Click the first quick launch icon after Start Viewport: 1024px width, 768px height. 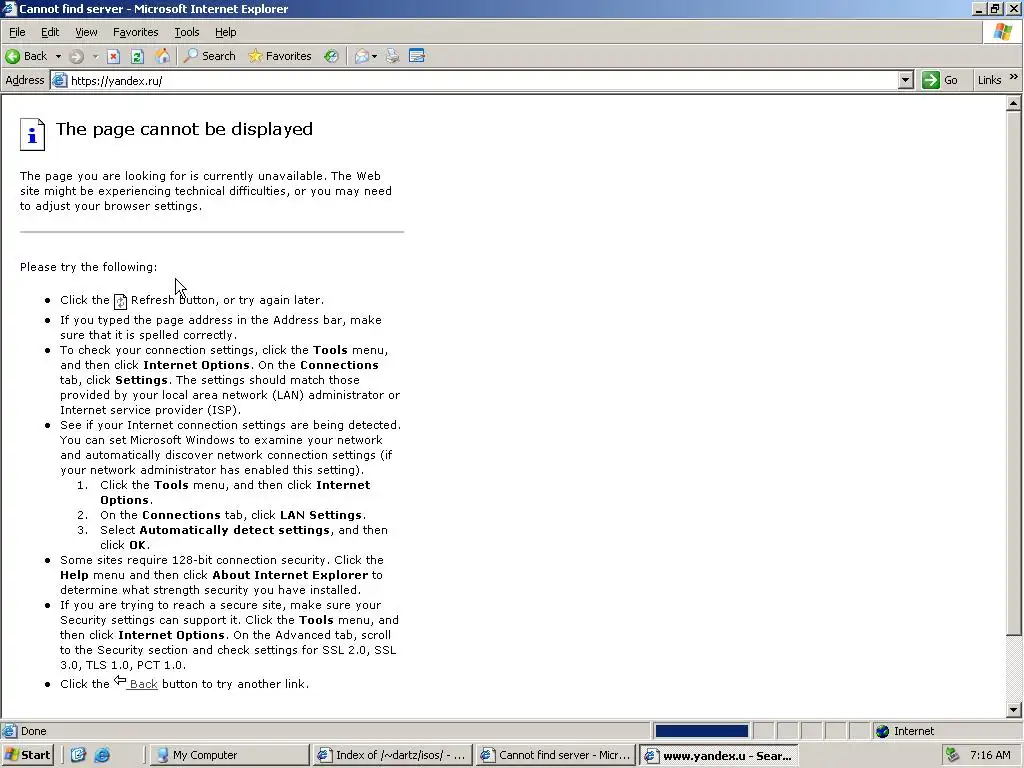point(78,755)
